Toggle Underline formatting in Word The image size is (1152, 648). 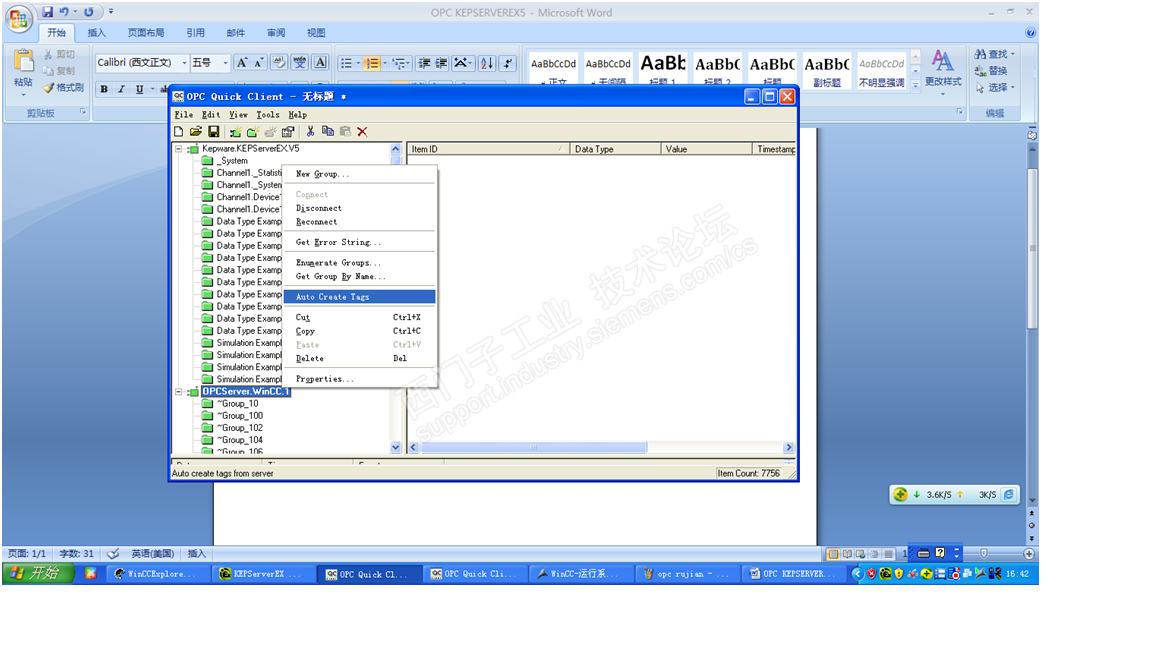point(139,89)
